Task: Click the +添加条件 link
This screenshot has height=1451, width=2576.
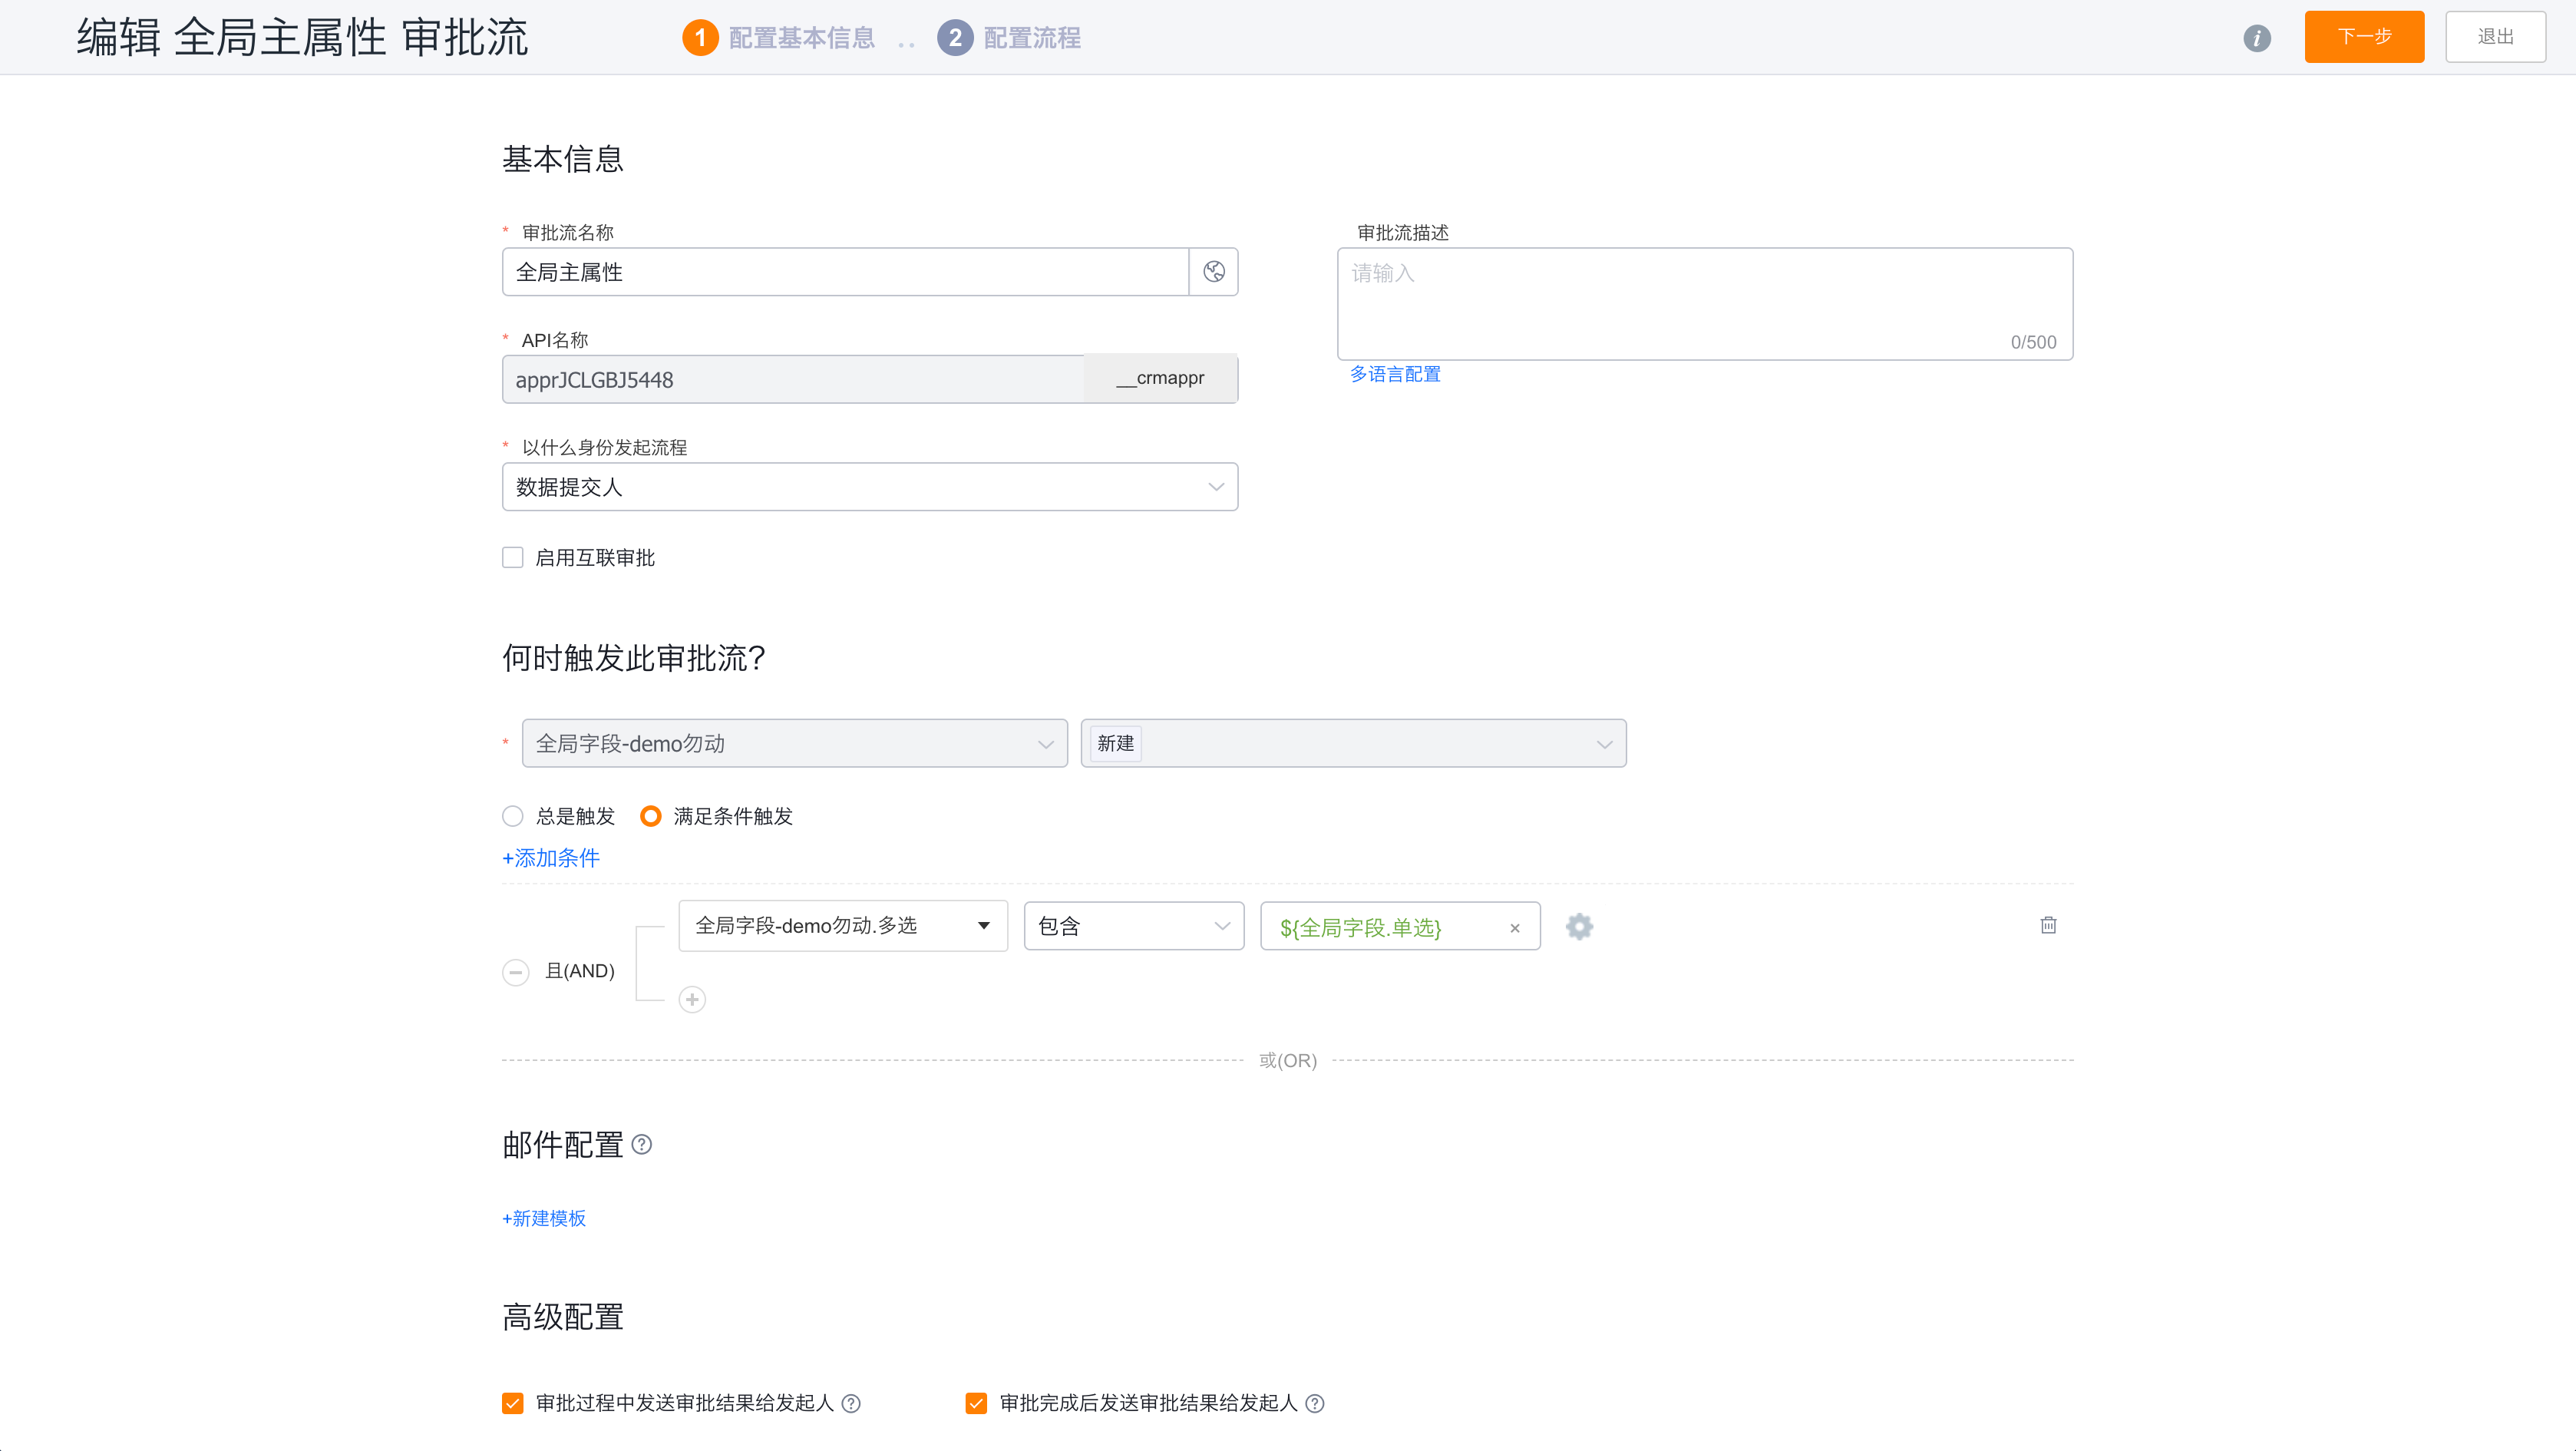Action: [551, 858]
